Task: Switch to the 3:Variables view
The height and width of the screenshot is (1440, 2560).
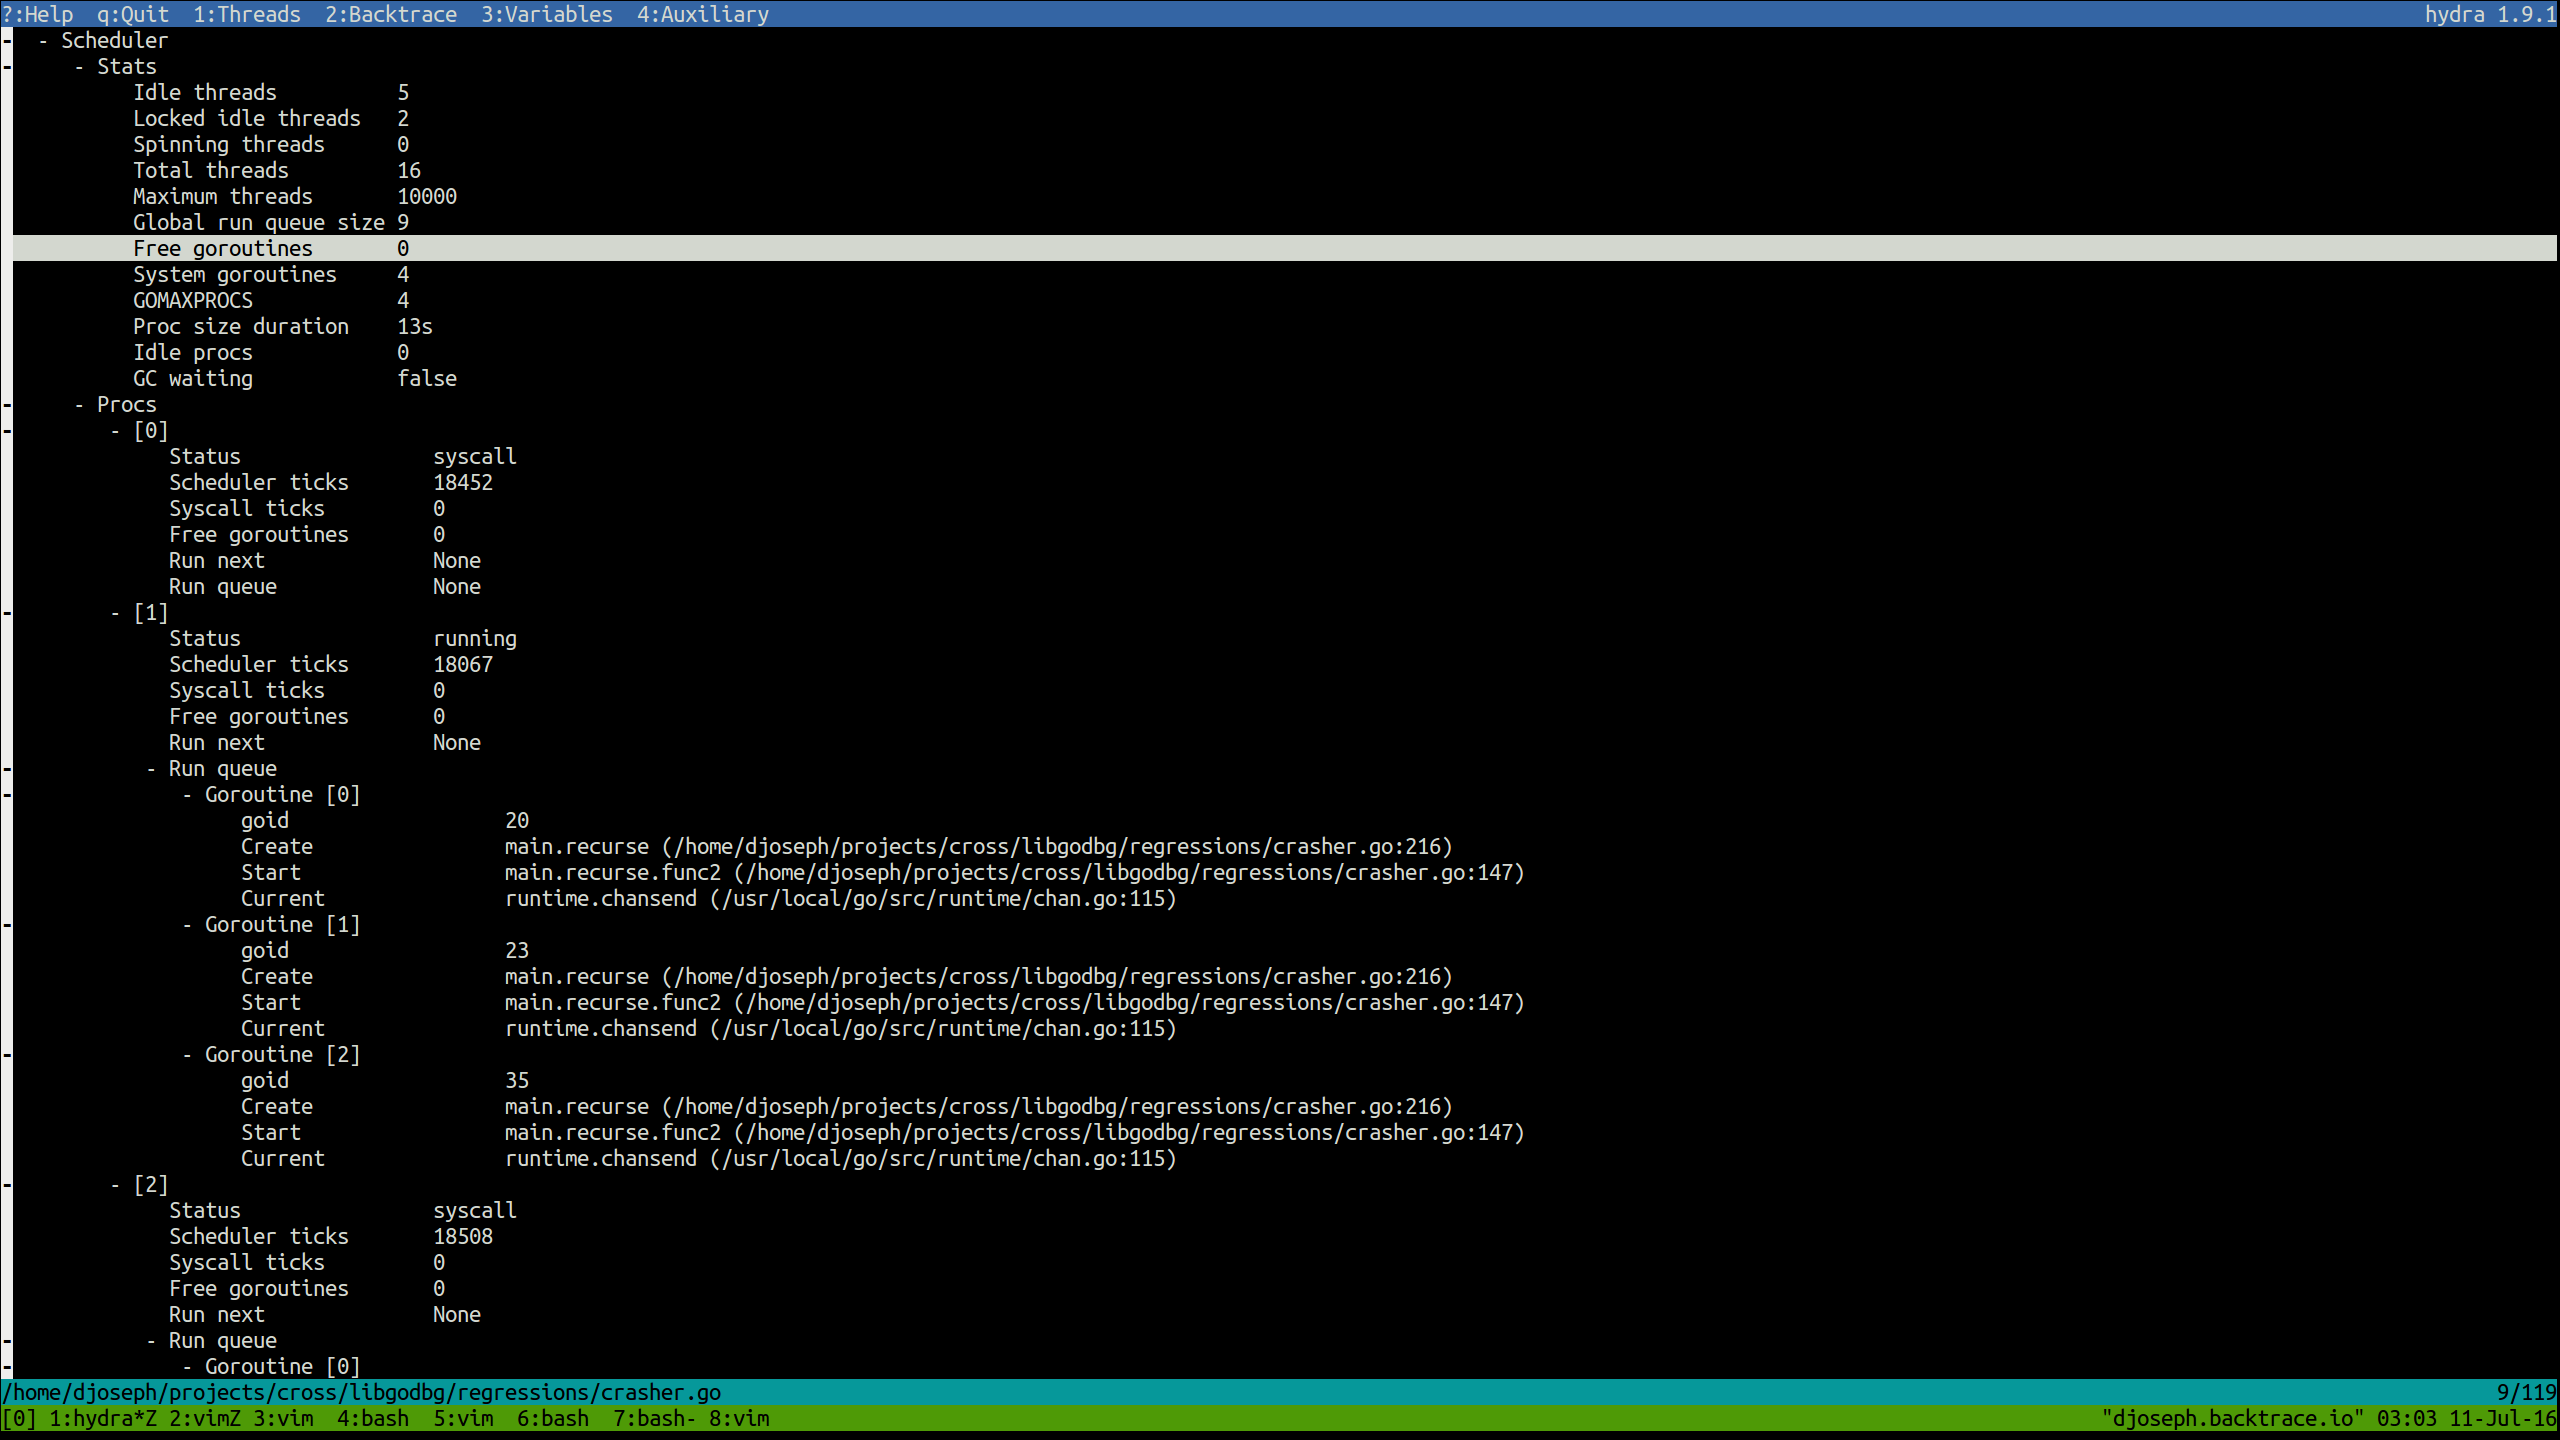Action: tap(547, 14)
